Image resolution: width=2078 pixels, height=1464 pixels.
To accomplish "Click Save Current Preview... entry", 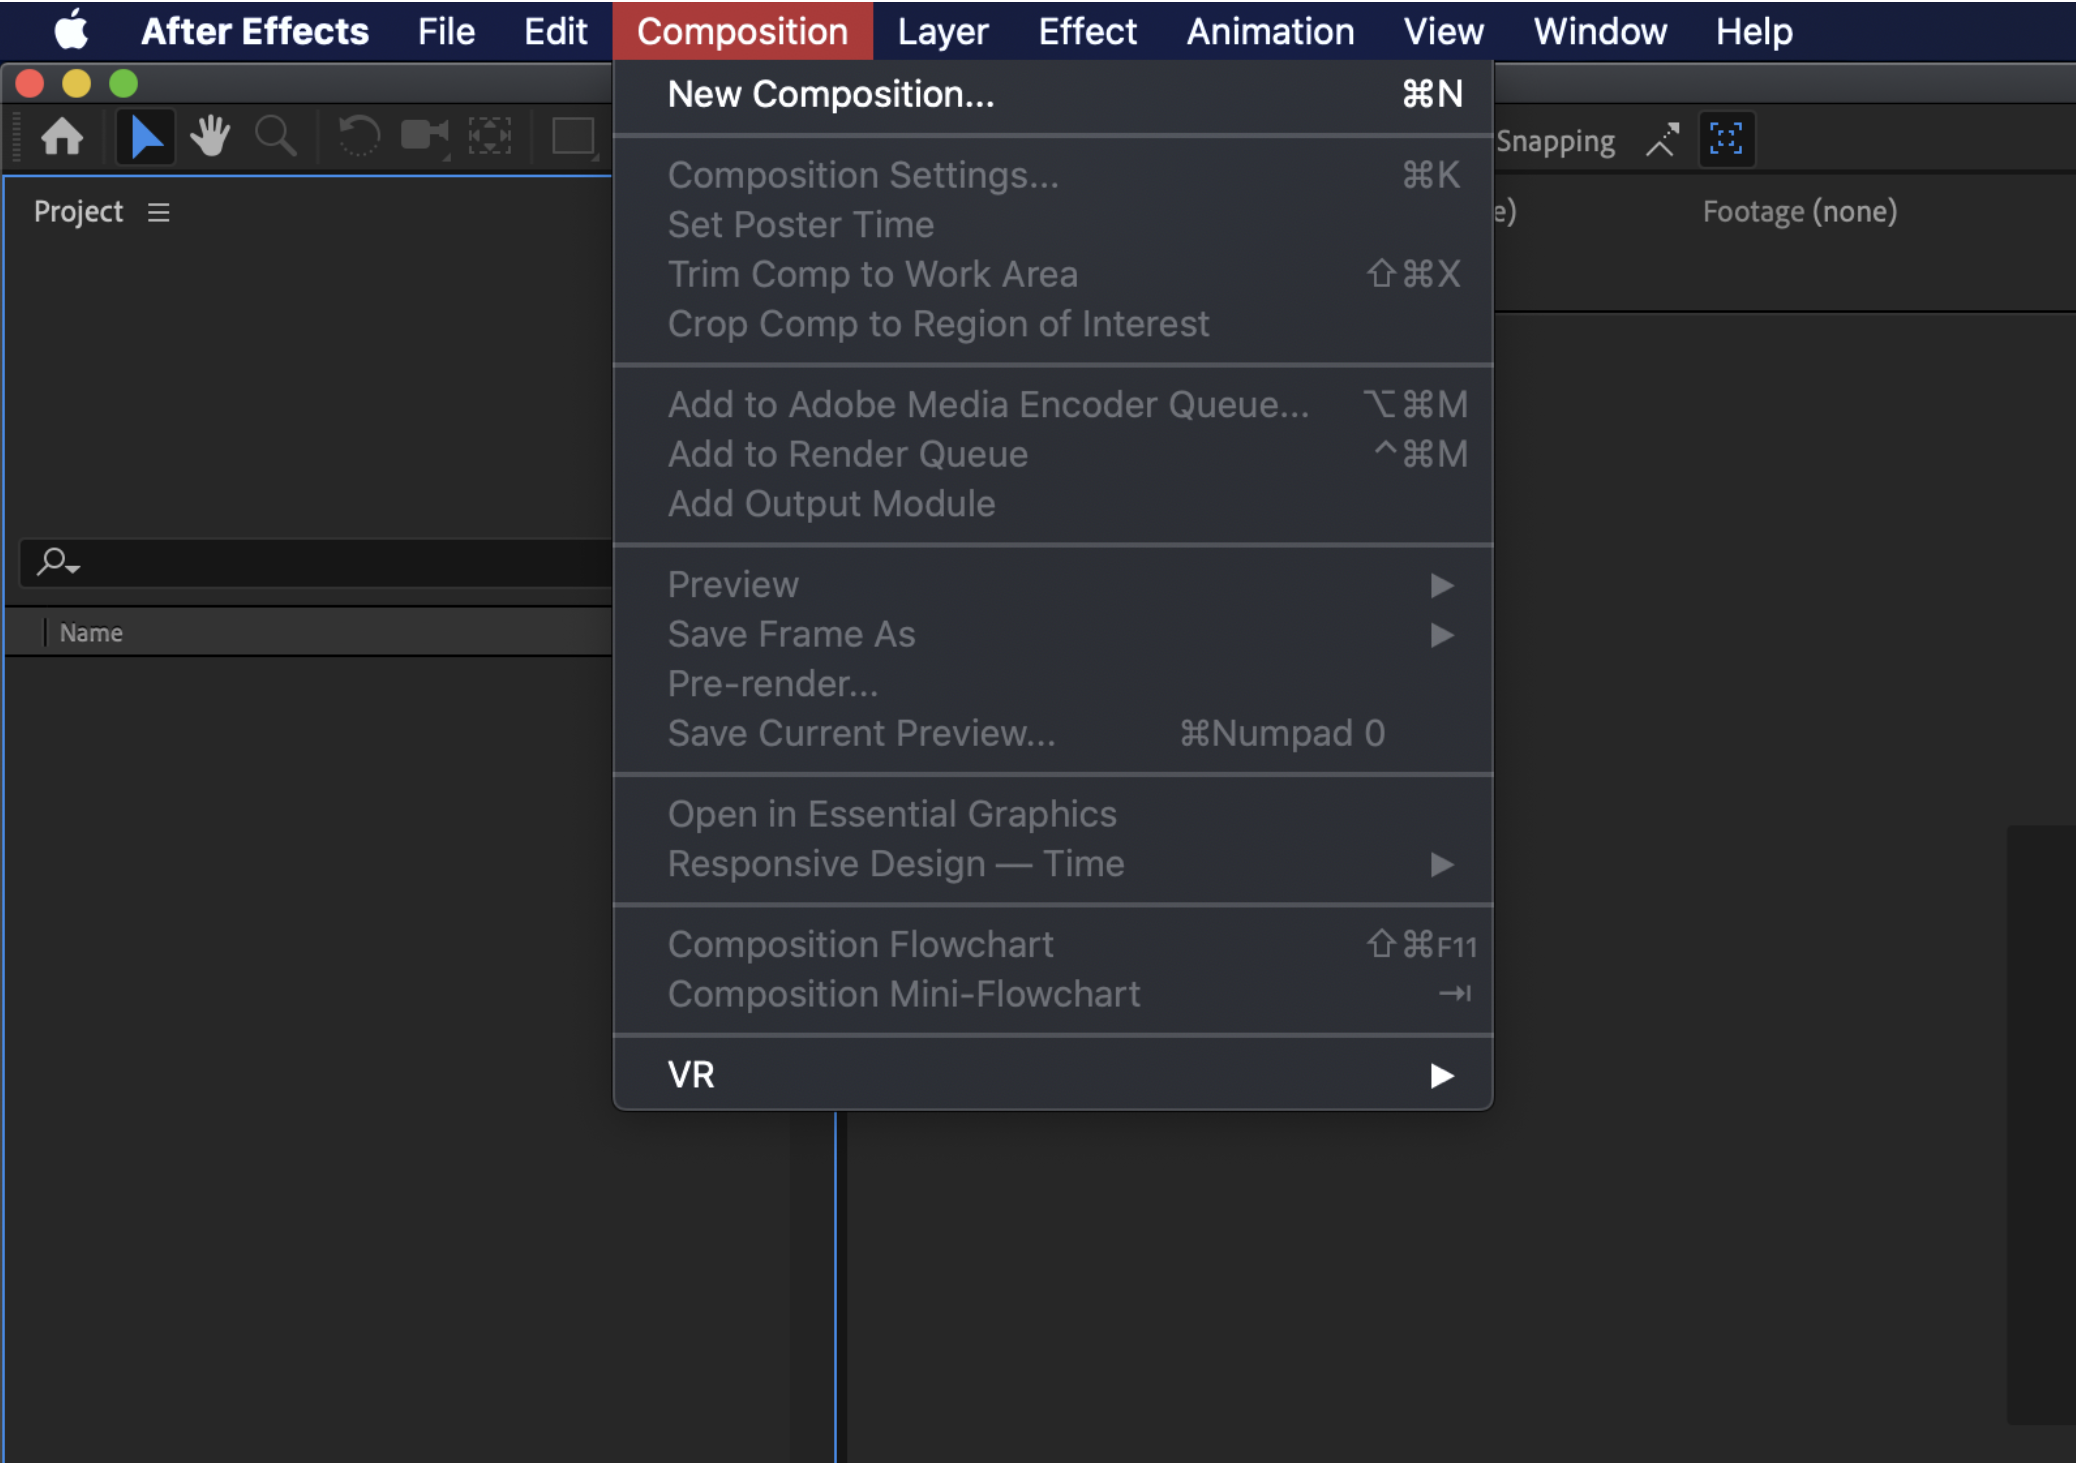I will tap(1053, 734).
